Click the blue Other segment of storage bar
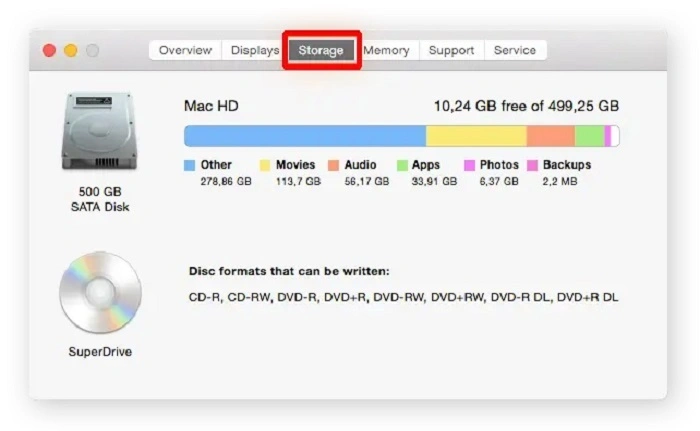 (x=305, y=136)
